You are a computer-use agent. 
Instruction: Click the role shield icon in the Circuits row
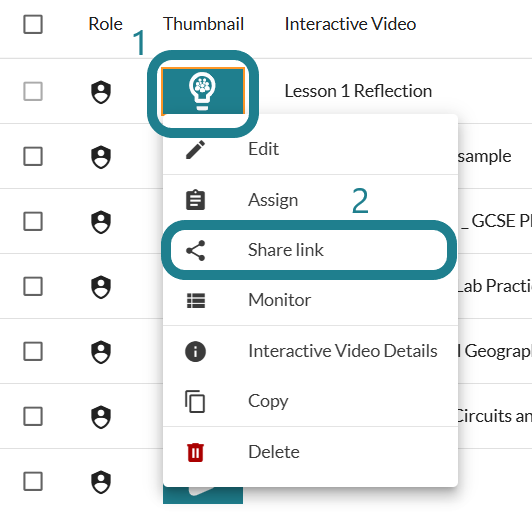[x=101, y=417]
